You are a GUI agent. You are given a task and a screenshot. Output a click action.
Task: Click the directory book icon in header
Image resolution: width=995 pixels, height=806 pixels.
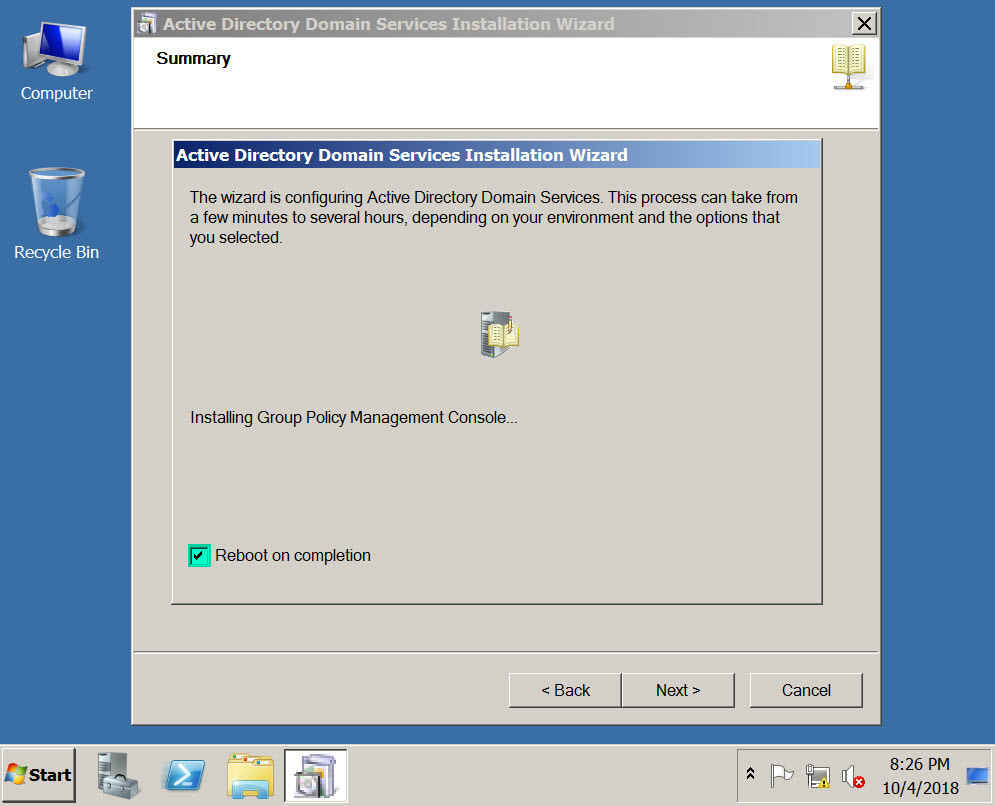pos(848,67)
